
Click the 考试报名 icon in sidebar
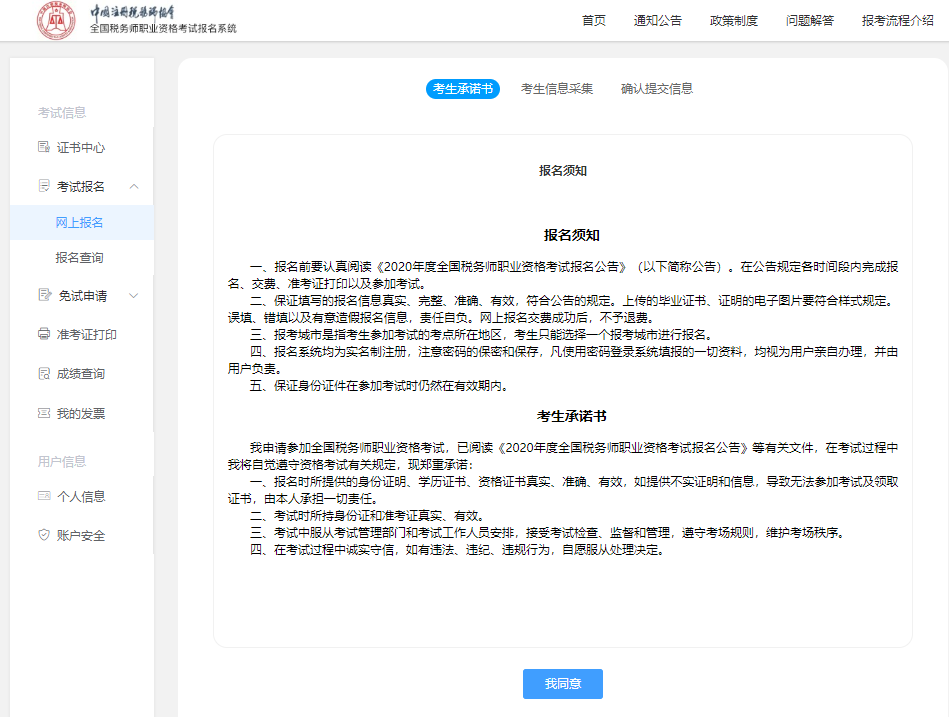43,187
